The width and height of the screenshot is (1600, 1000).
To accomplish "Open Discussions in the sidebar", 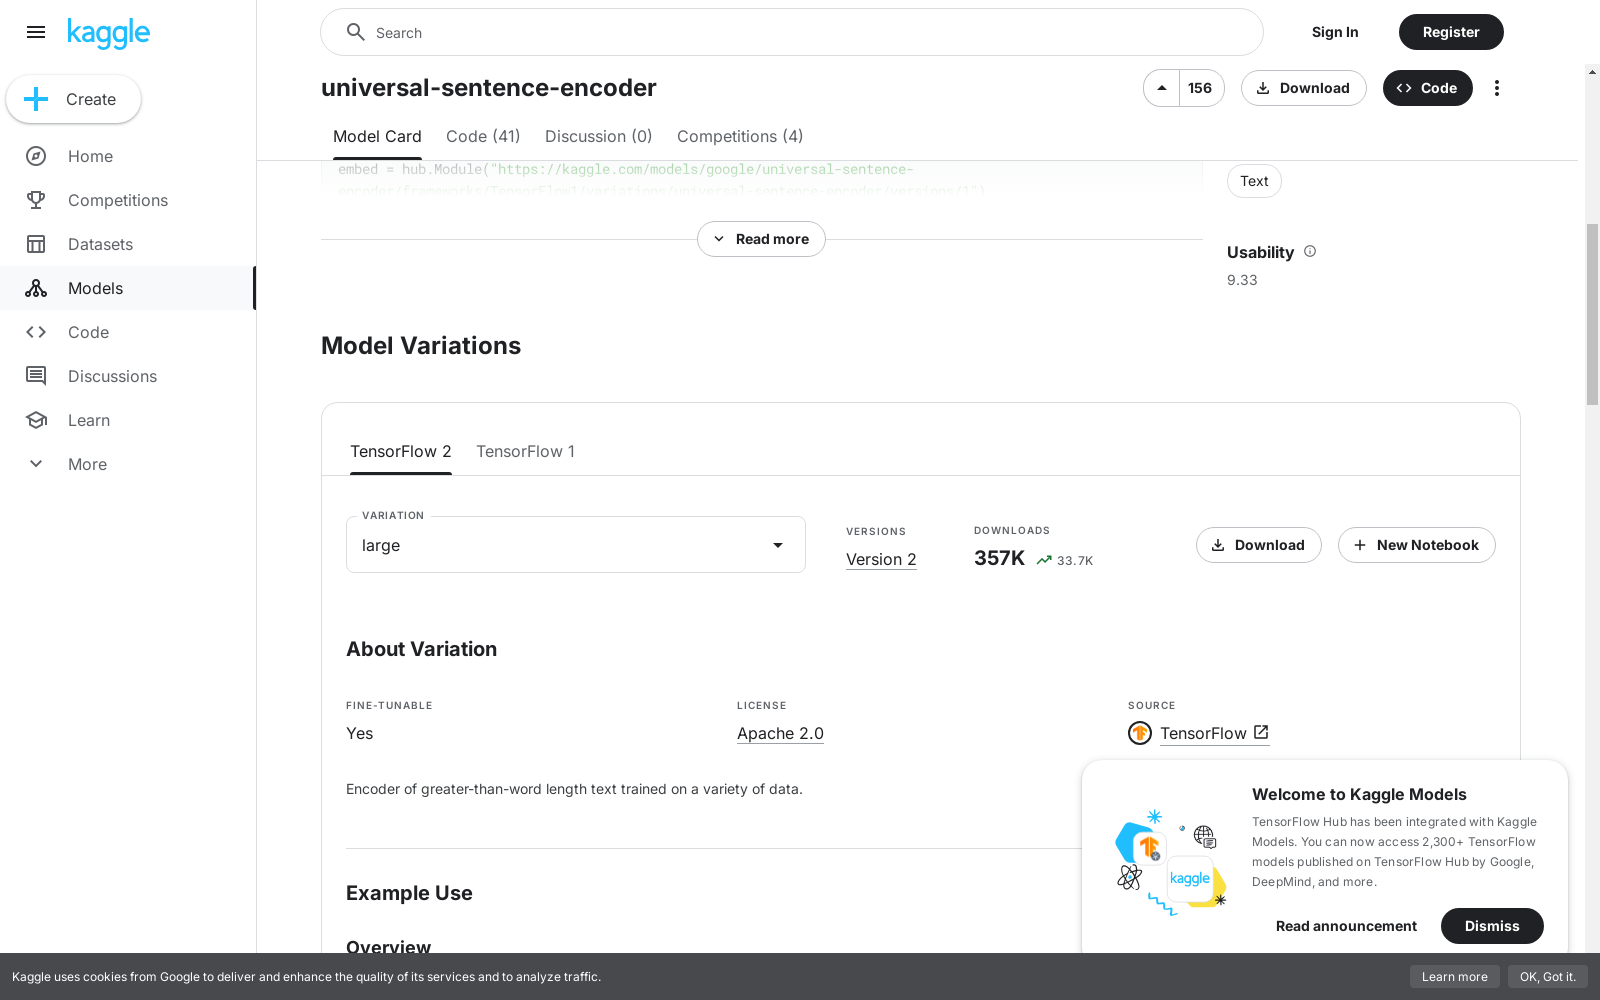I will [128, 376].
